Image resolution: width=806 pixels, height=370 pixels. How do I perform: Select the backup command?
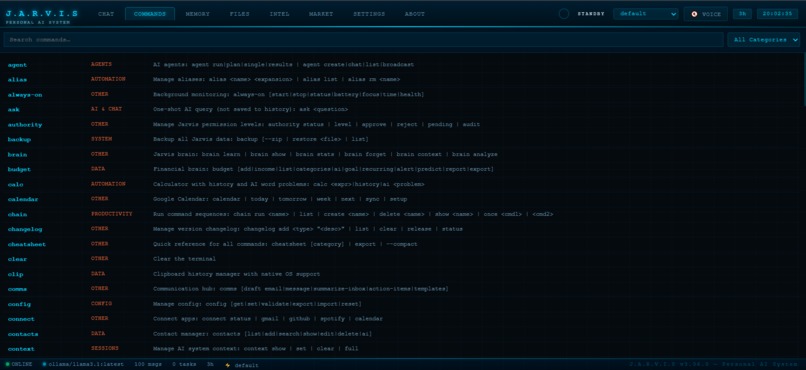(20, 139)
